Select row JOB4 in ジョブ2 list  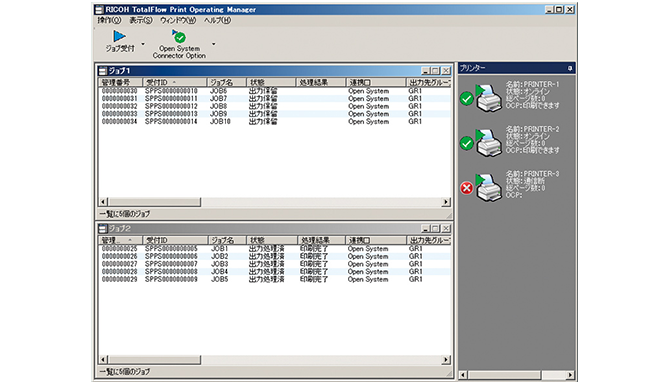coord(274,272)
